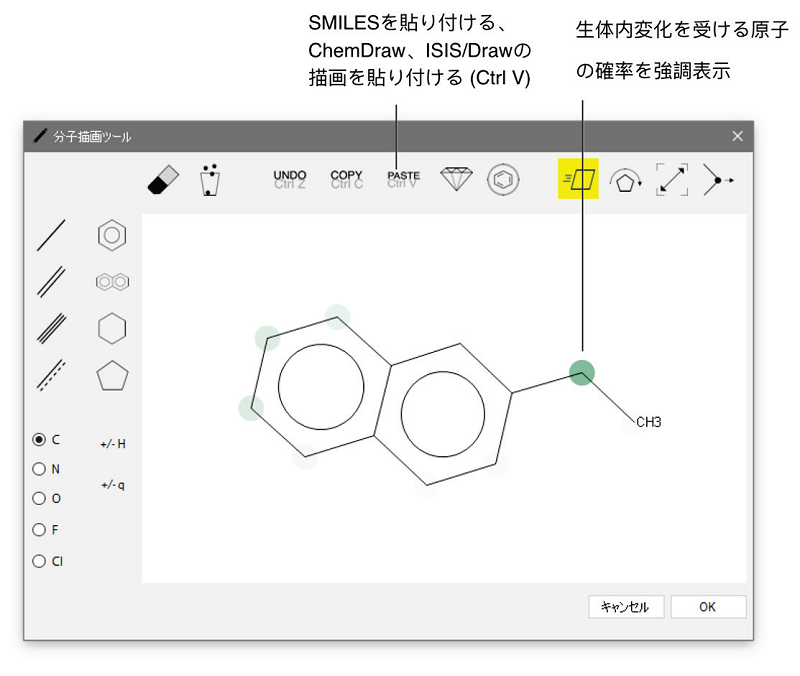Click UNDO Ctrl Z button
The image size is (800, 676).
pyautogui.click(x=289, y=179)
